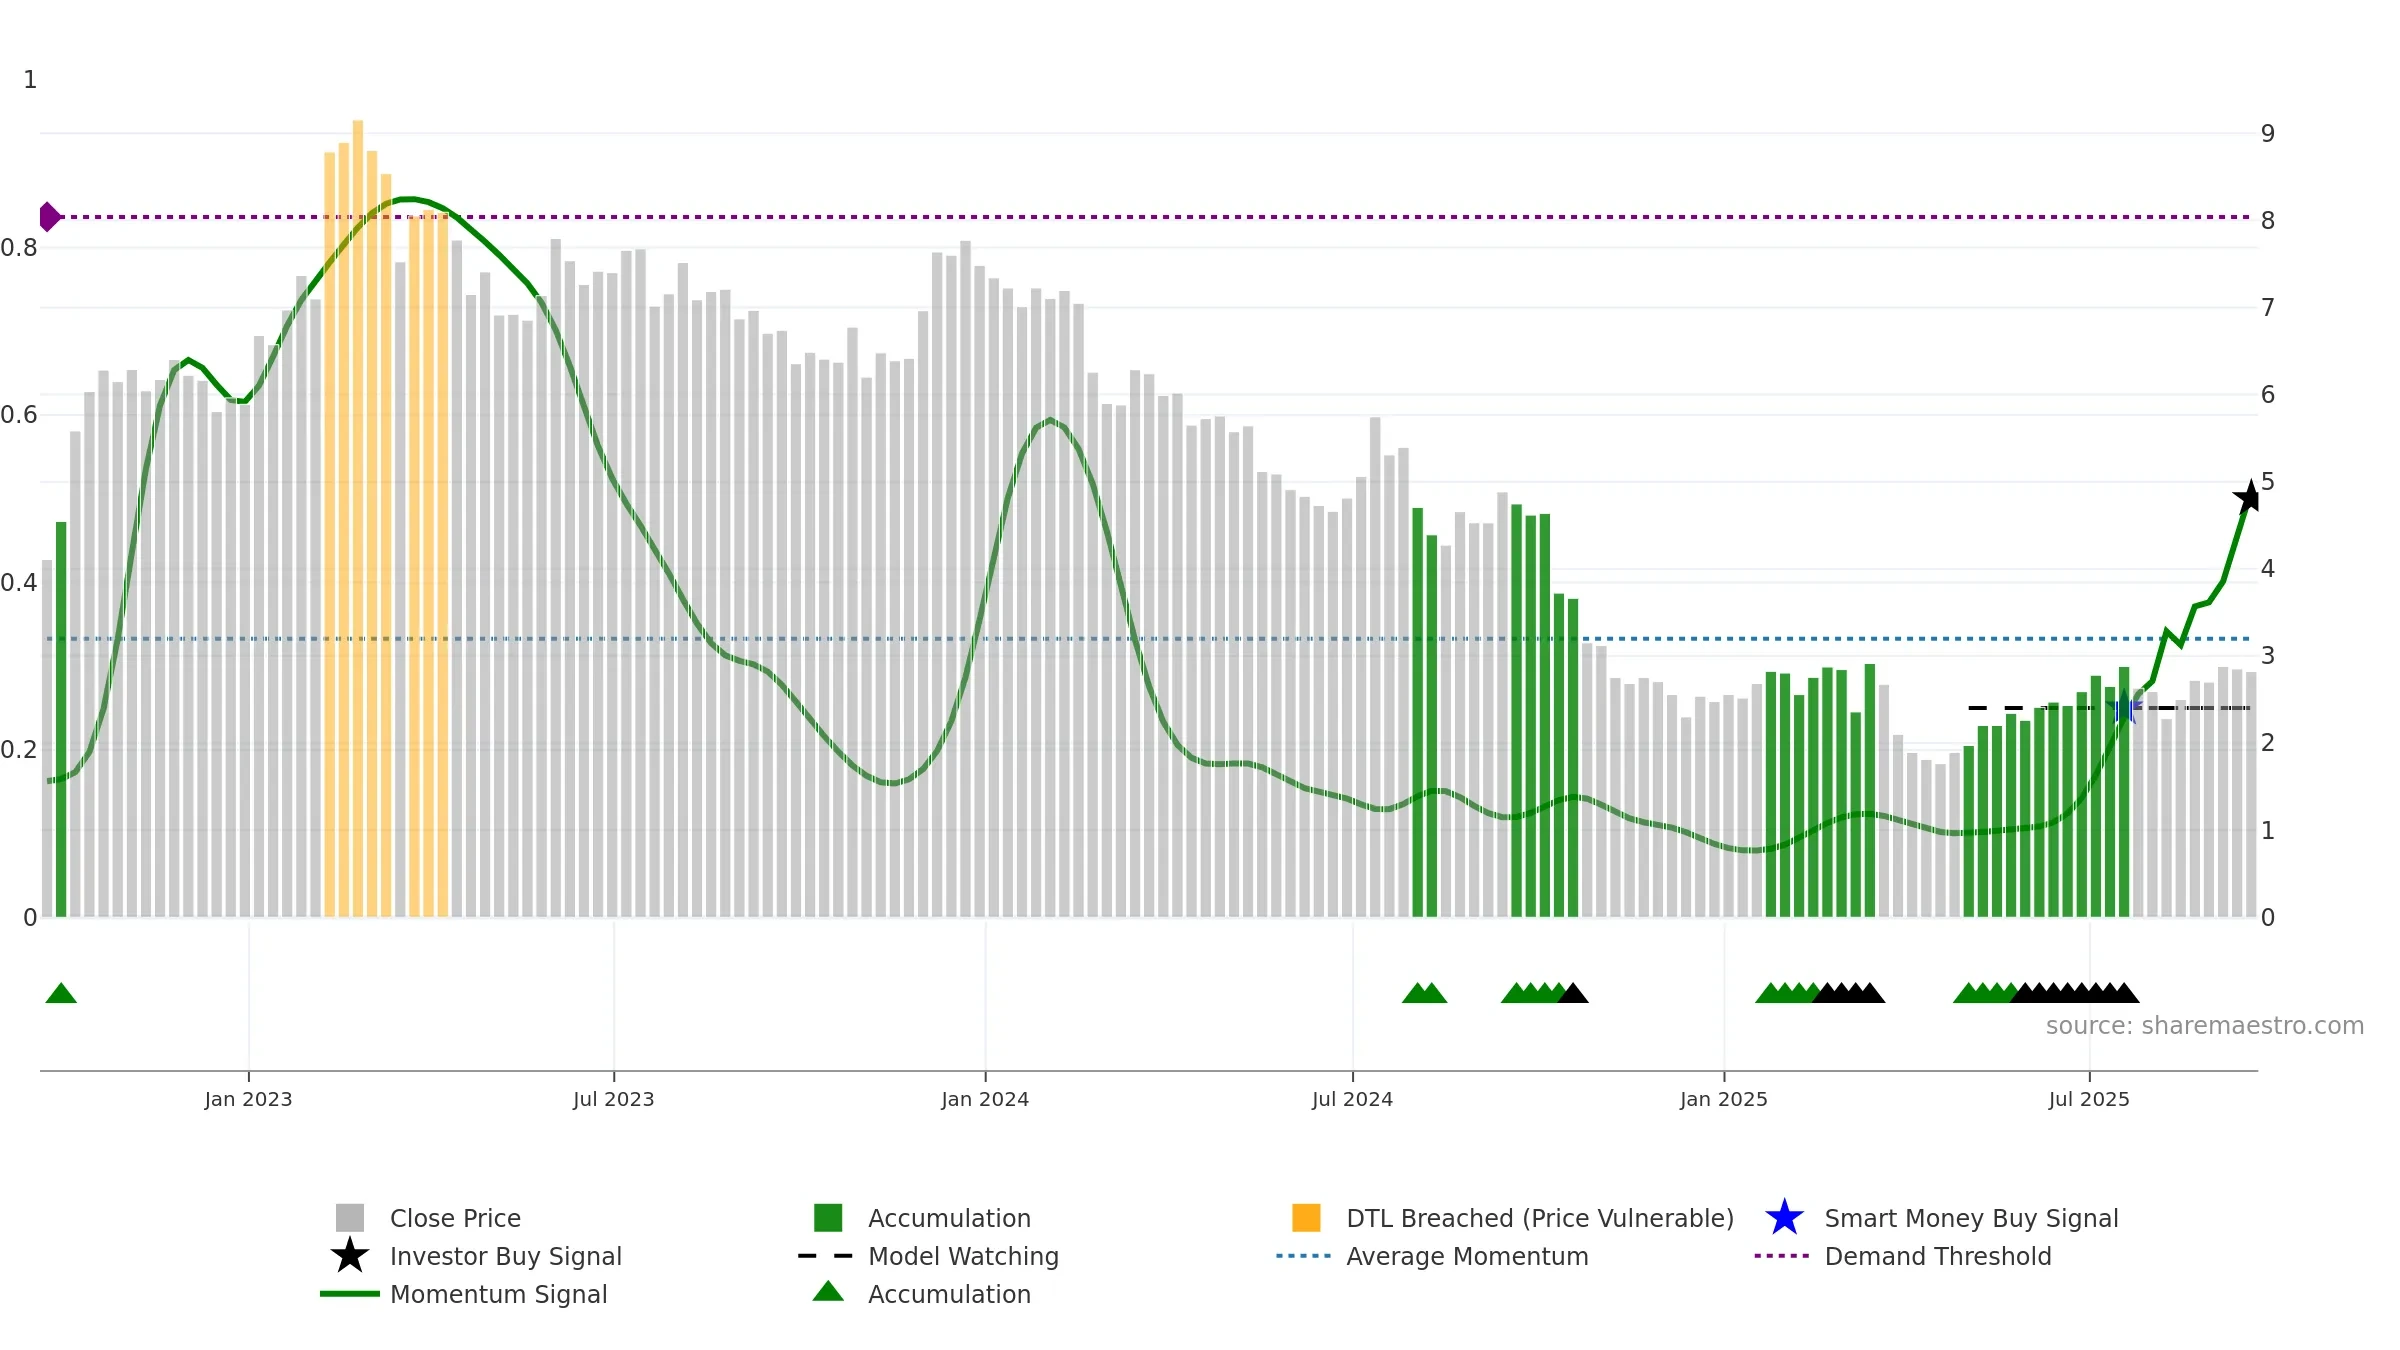Viewport: 2400px width, 1350px height.
Task: Click the grey Close Price legend swatch
Action: tap(350, 1218)
